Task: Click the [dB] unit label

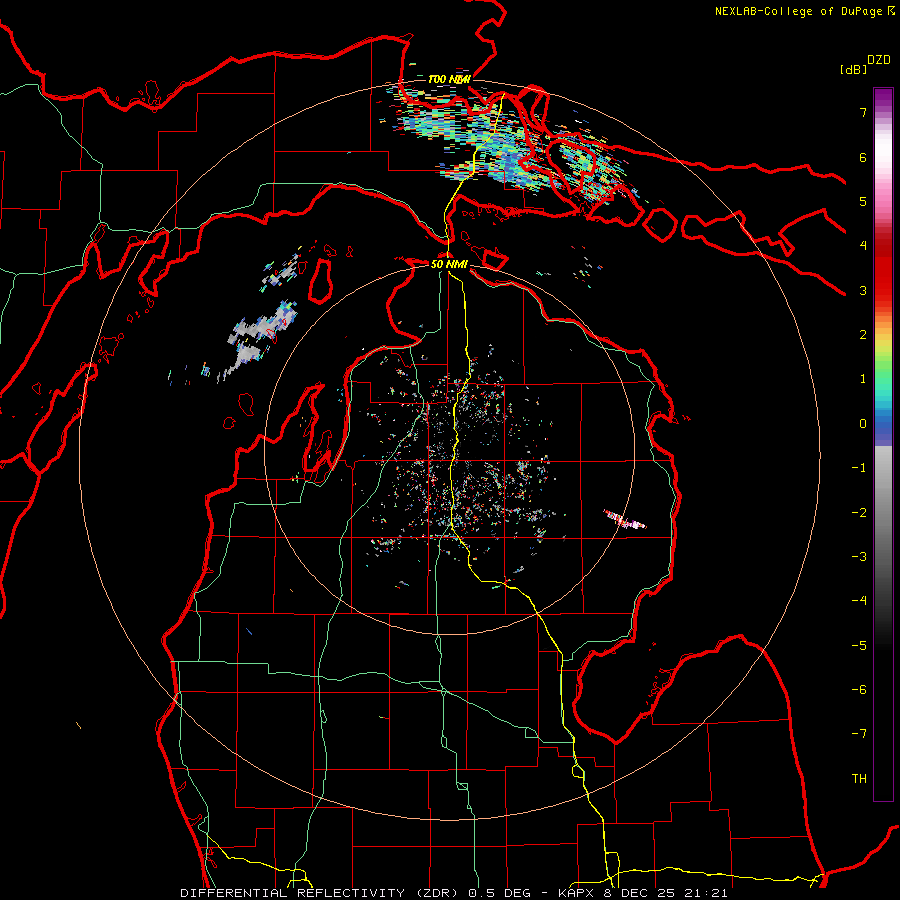Action: point(853,69)
